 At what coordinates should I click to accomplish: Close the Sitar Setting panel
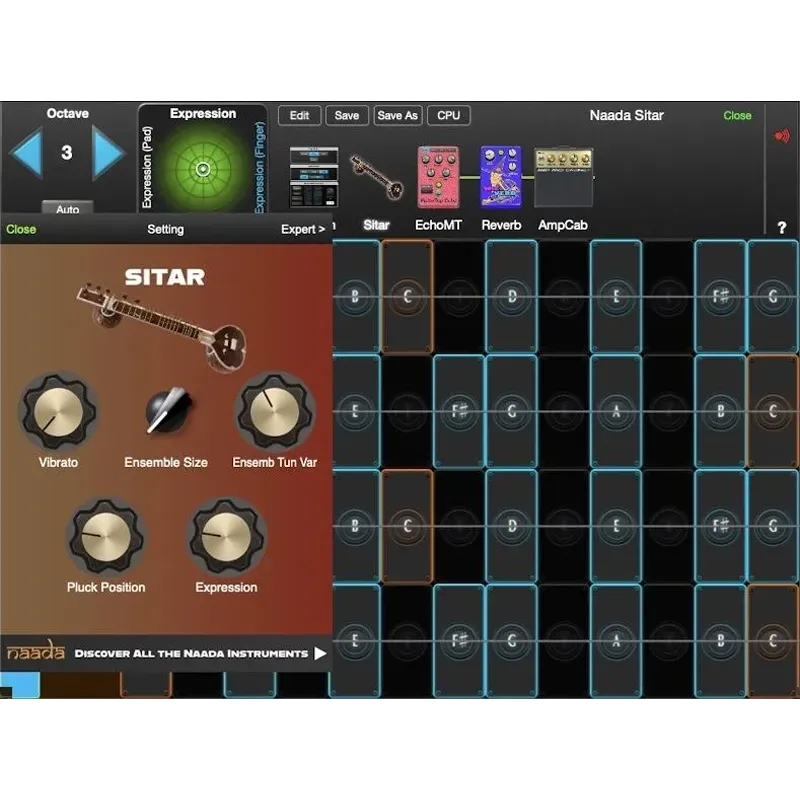click(21, 229)
